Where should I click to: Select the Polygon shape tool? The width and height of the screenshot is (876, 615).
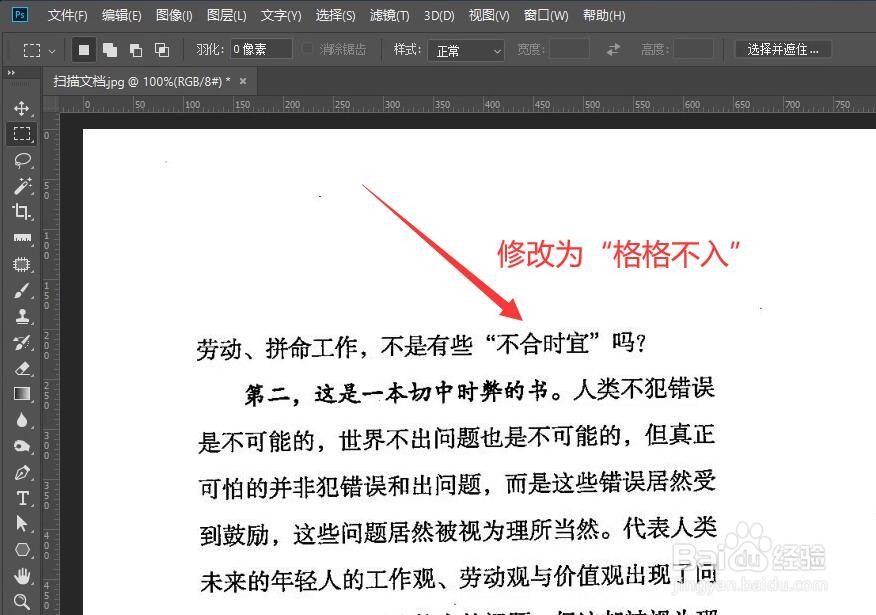tap(22, 550)
